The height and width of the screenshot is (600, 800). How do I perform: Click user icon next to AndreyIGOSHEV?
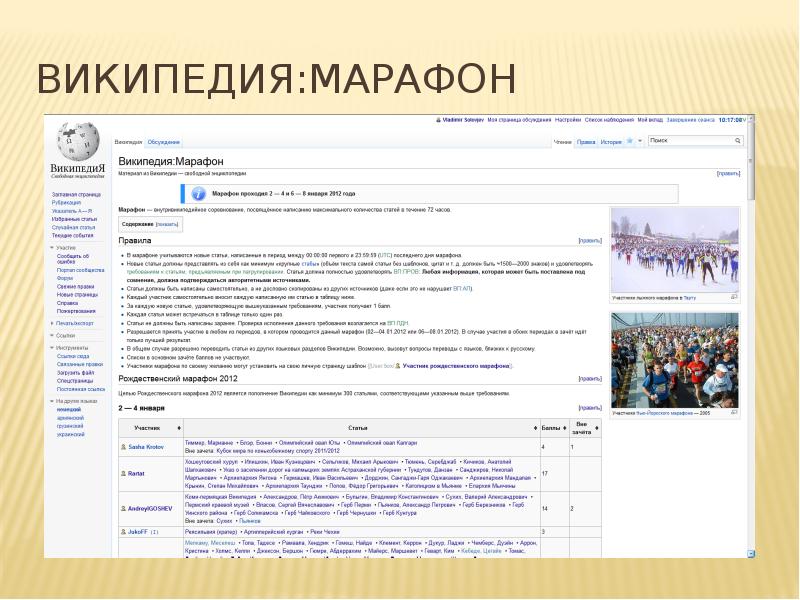pos(122,509)
